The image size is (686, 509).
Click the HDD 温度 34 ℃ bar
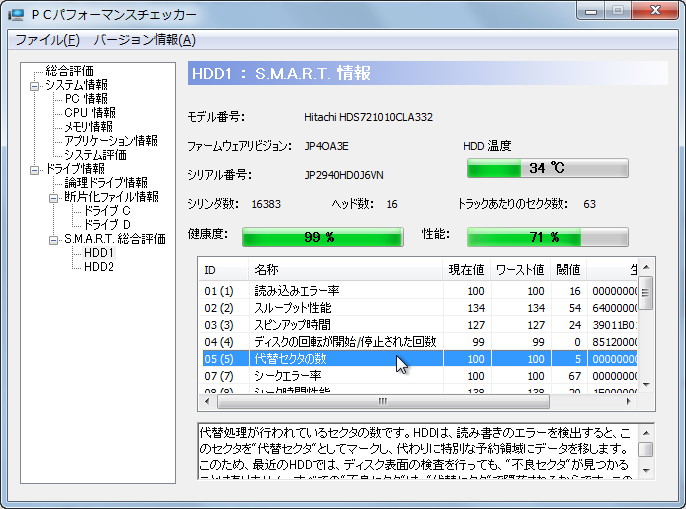548,168
